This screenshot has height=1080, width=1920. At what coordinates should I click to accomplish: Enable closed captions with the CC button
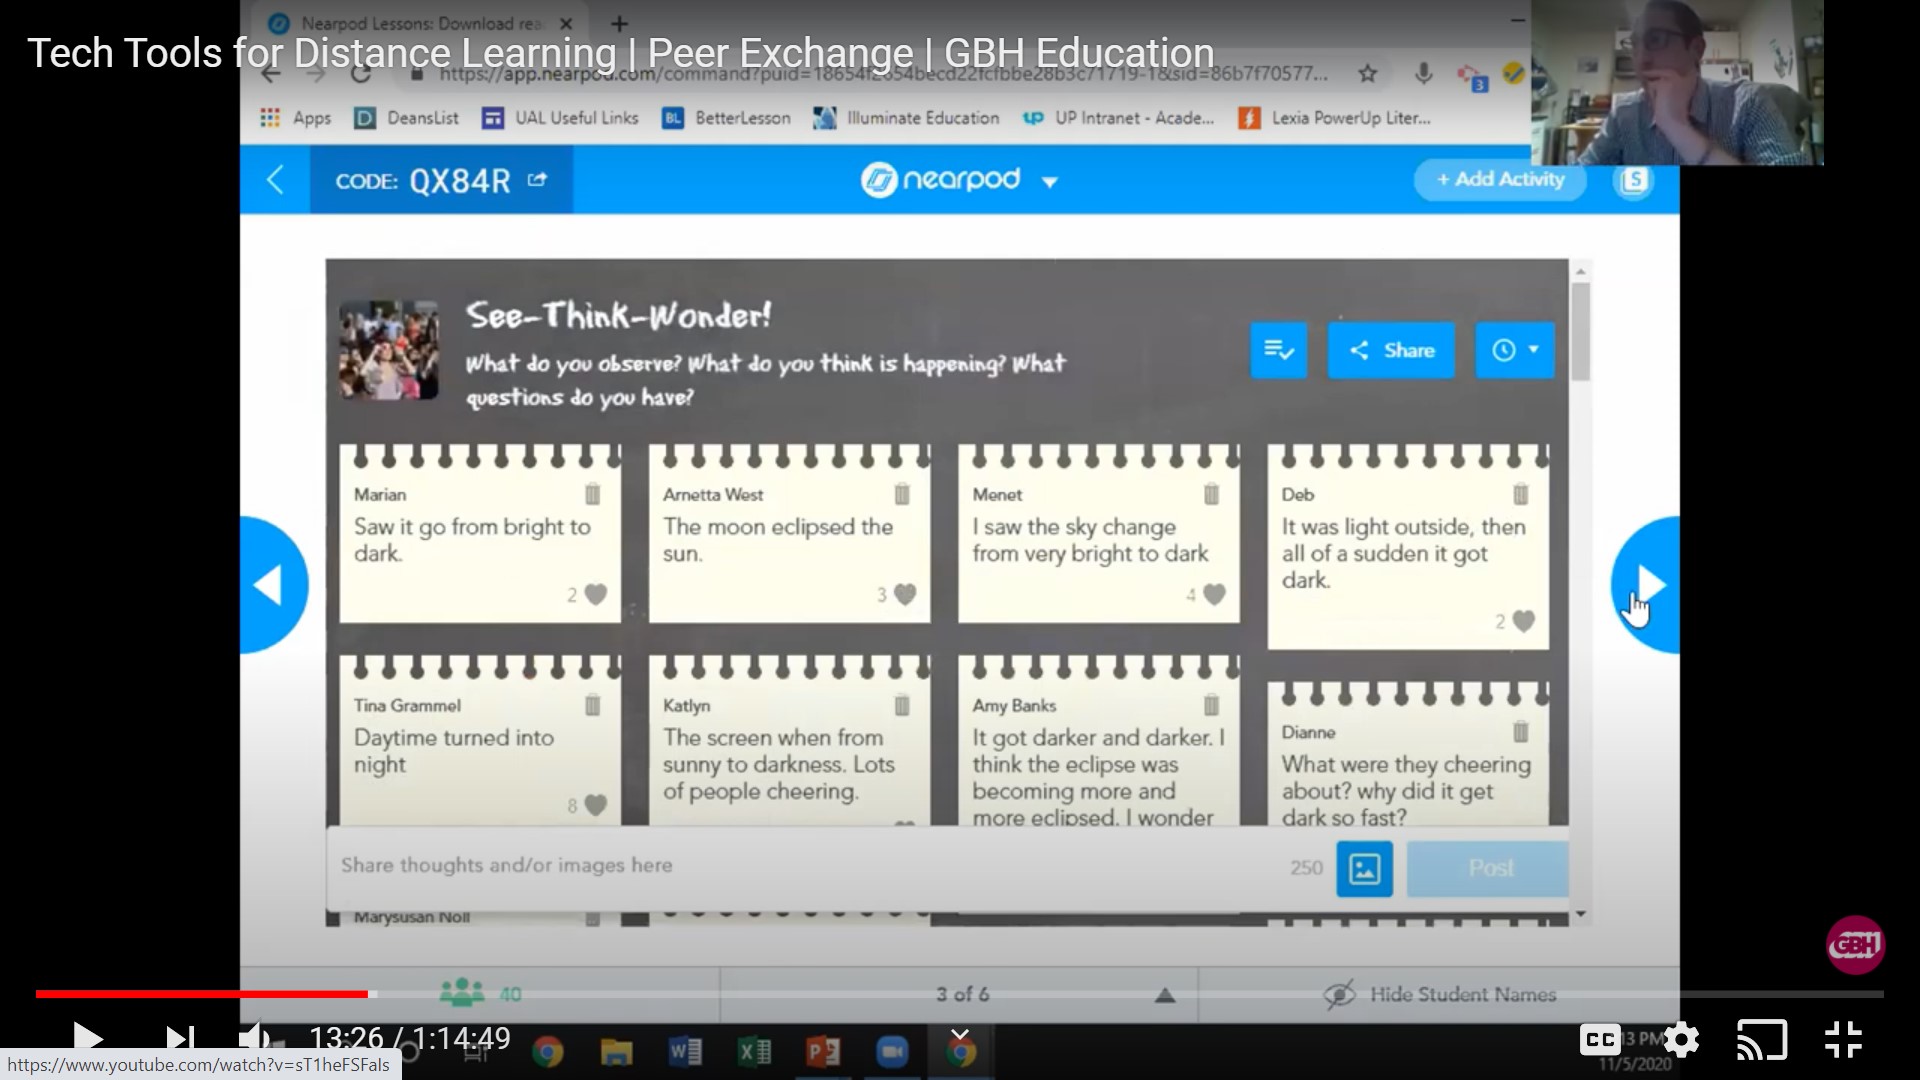(1598, 1039)
